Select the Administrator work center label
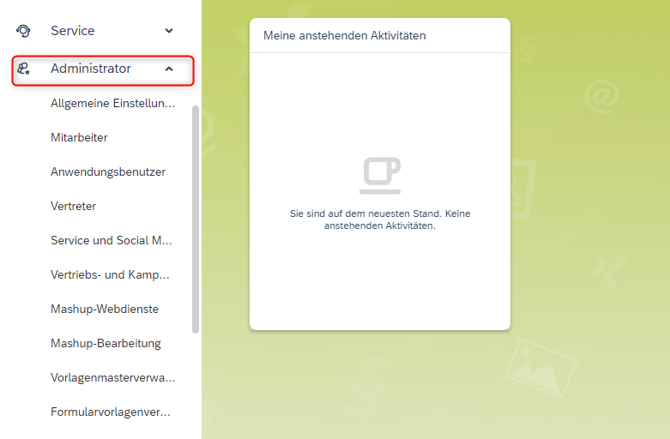 point(91,68)
